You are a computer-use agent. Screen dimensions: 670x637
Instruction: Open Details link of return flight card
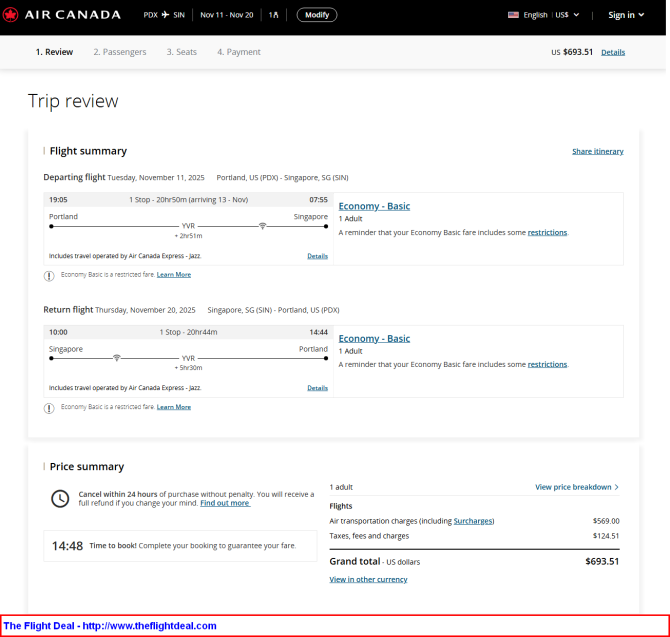click(x=317, y=388)
